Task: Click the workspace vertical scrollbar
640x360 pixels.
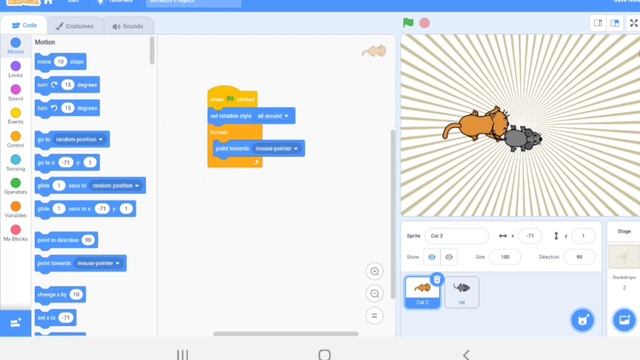Action: (x=393, y=214)
